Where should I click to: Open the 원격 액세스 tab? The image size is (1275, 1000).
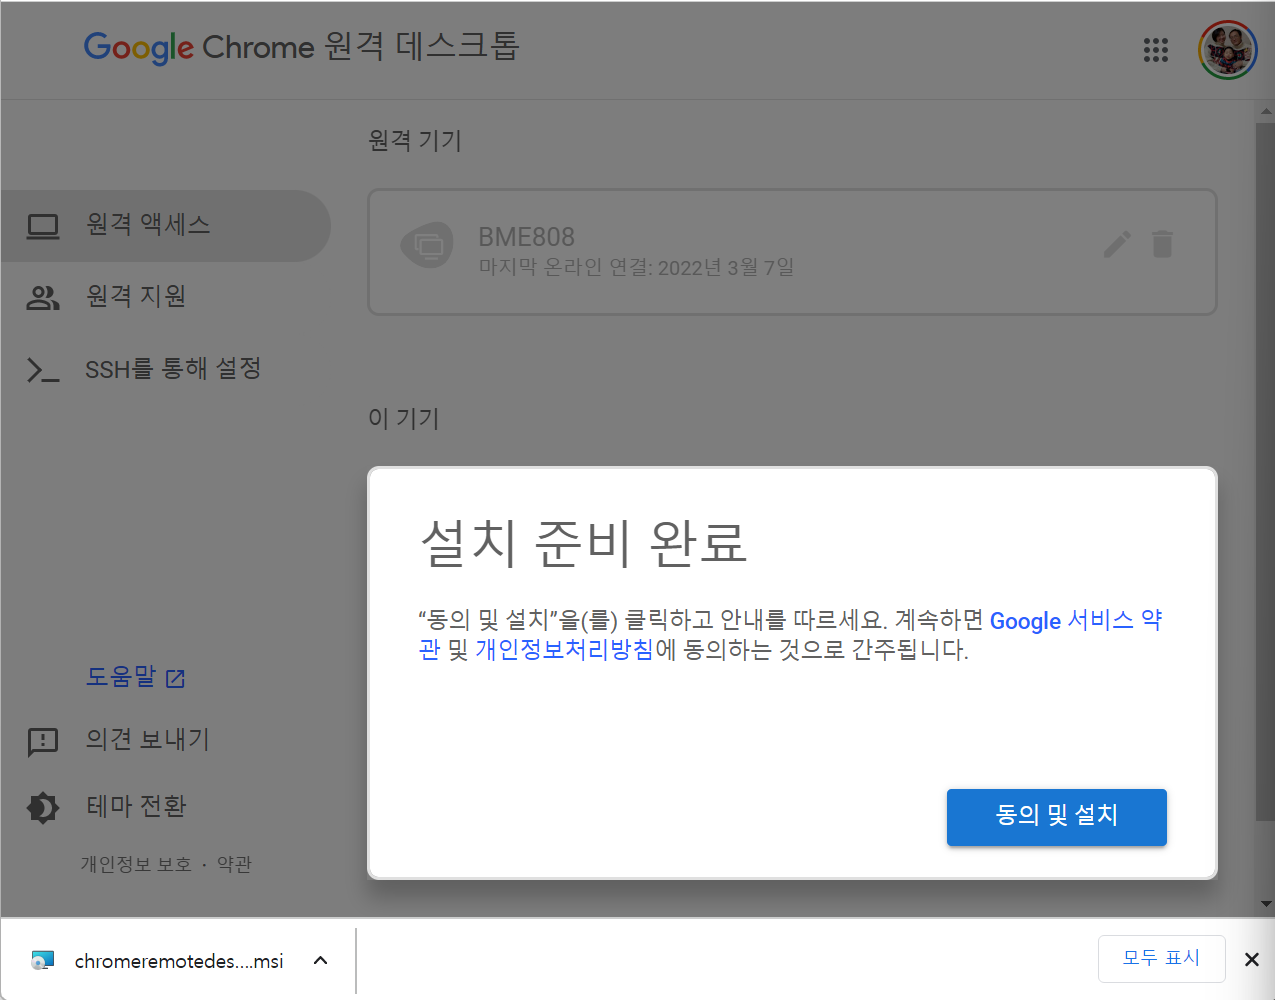[x=165, y=226]
